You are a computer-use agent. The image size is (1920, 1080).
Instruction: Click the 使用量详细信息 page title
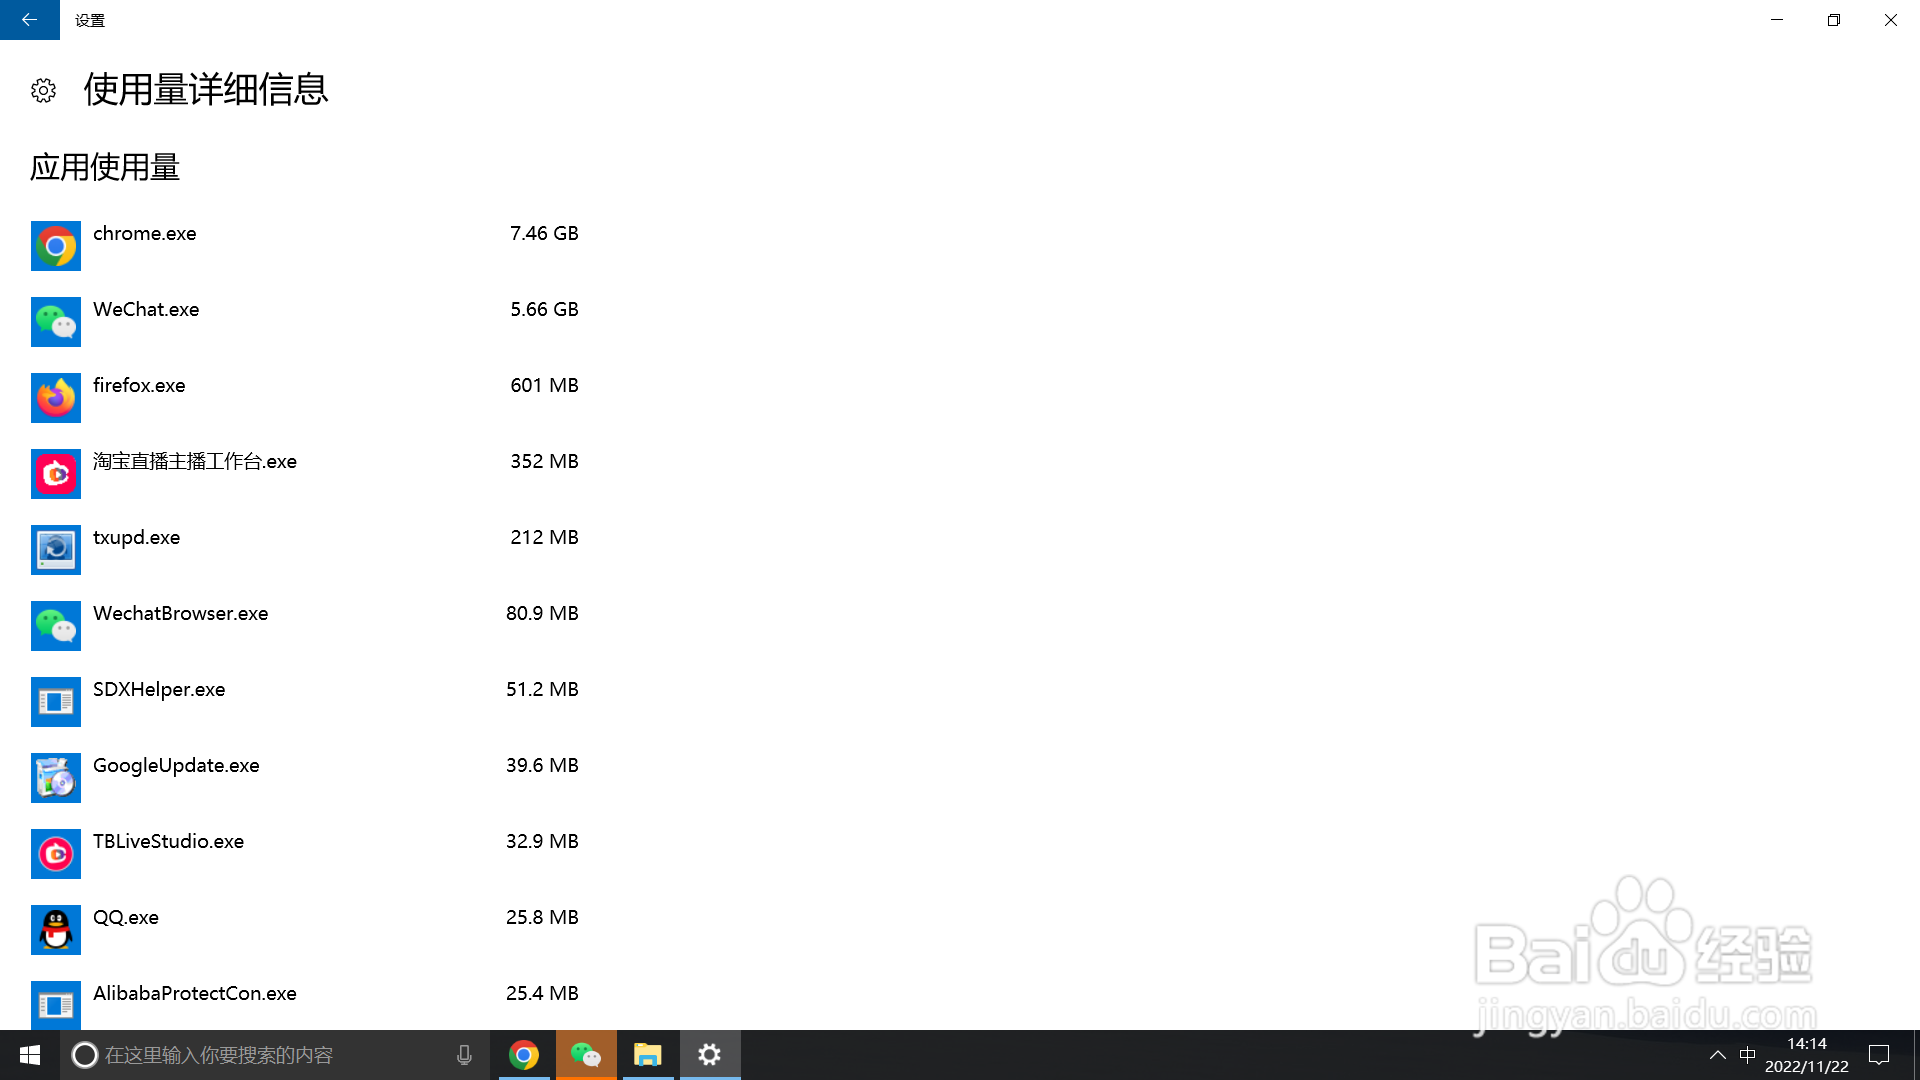point(206,90)
